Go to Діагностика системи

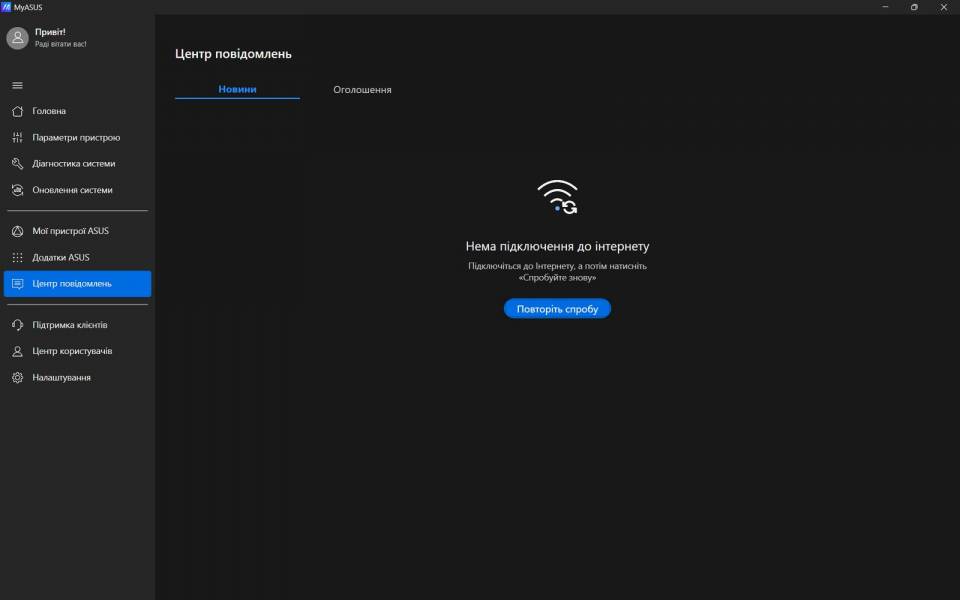pyautogui.click(x=77, y=163)
